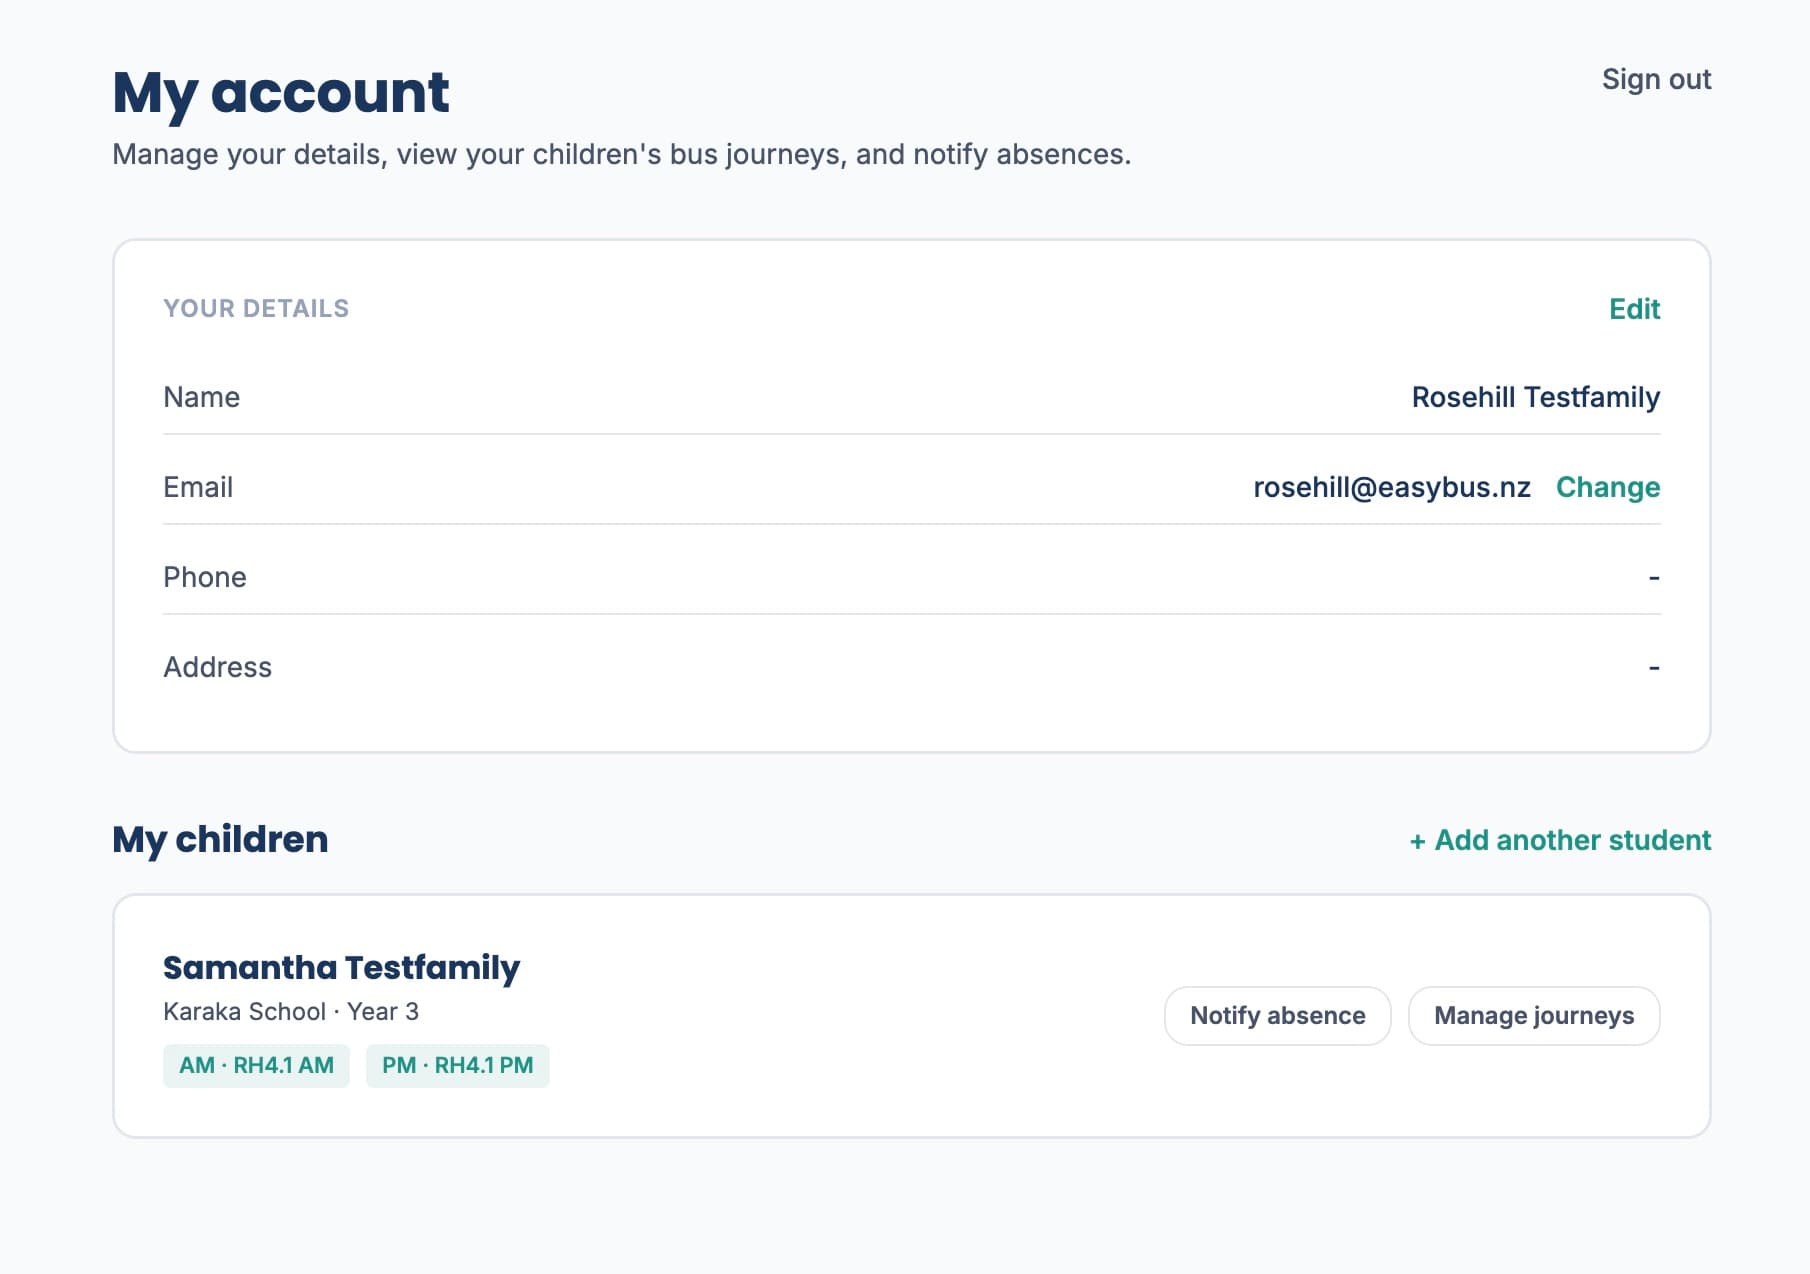Click the My children section heading

220,840
